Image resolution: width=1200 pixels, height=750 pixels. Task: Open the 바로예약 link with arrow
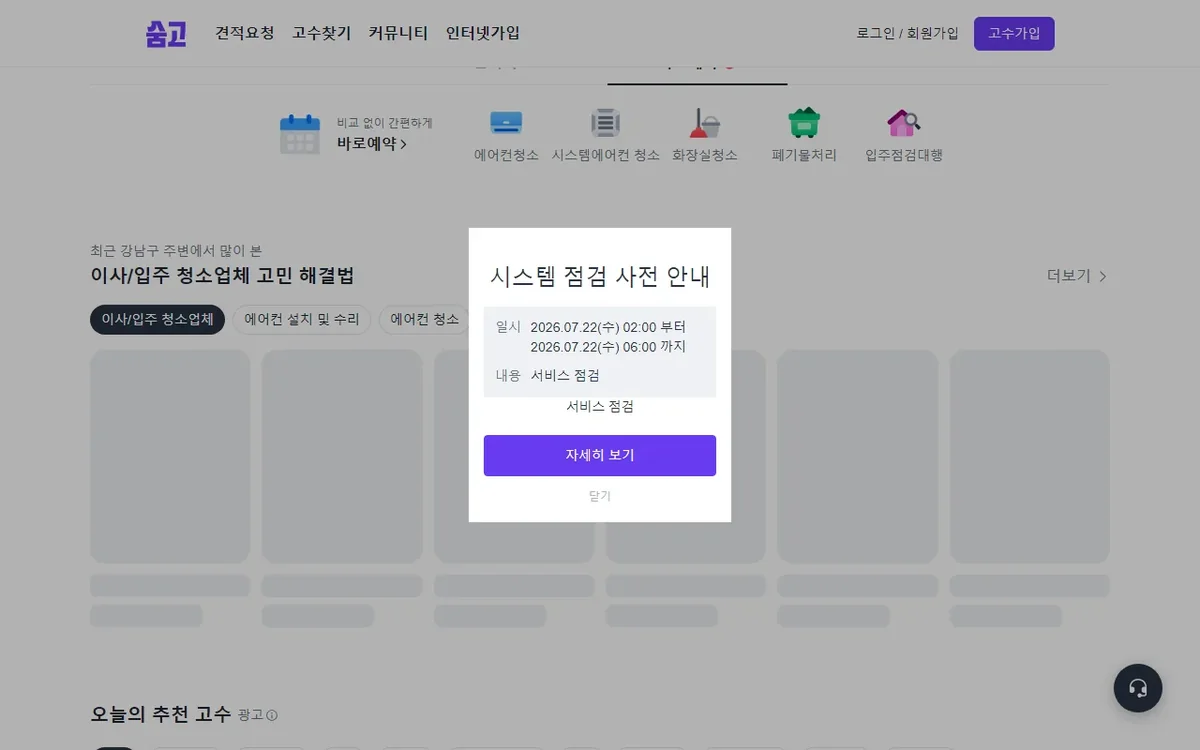(x=372, y=143)
